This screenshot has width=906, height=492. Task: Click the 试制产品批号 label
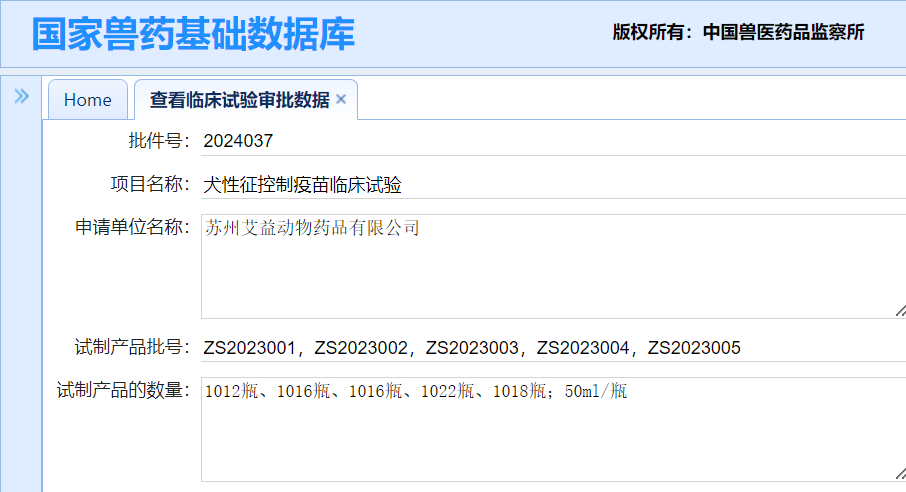coord(128,347)
